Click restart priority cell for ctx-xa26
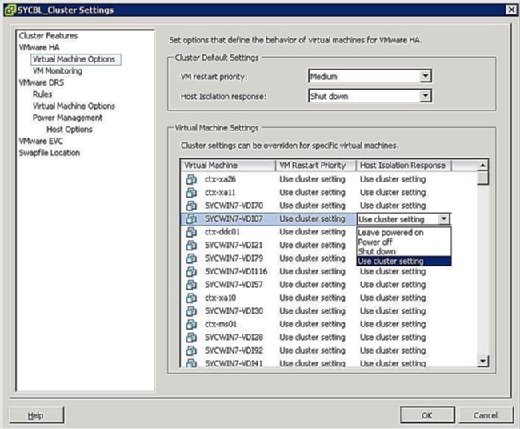Viewport: 520px width, 429px height. tap(312, 179)
